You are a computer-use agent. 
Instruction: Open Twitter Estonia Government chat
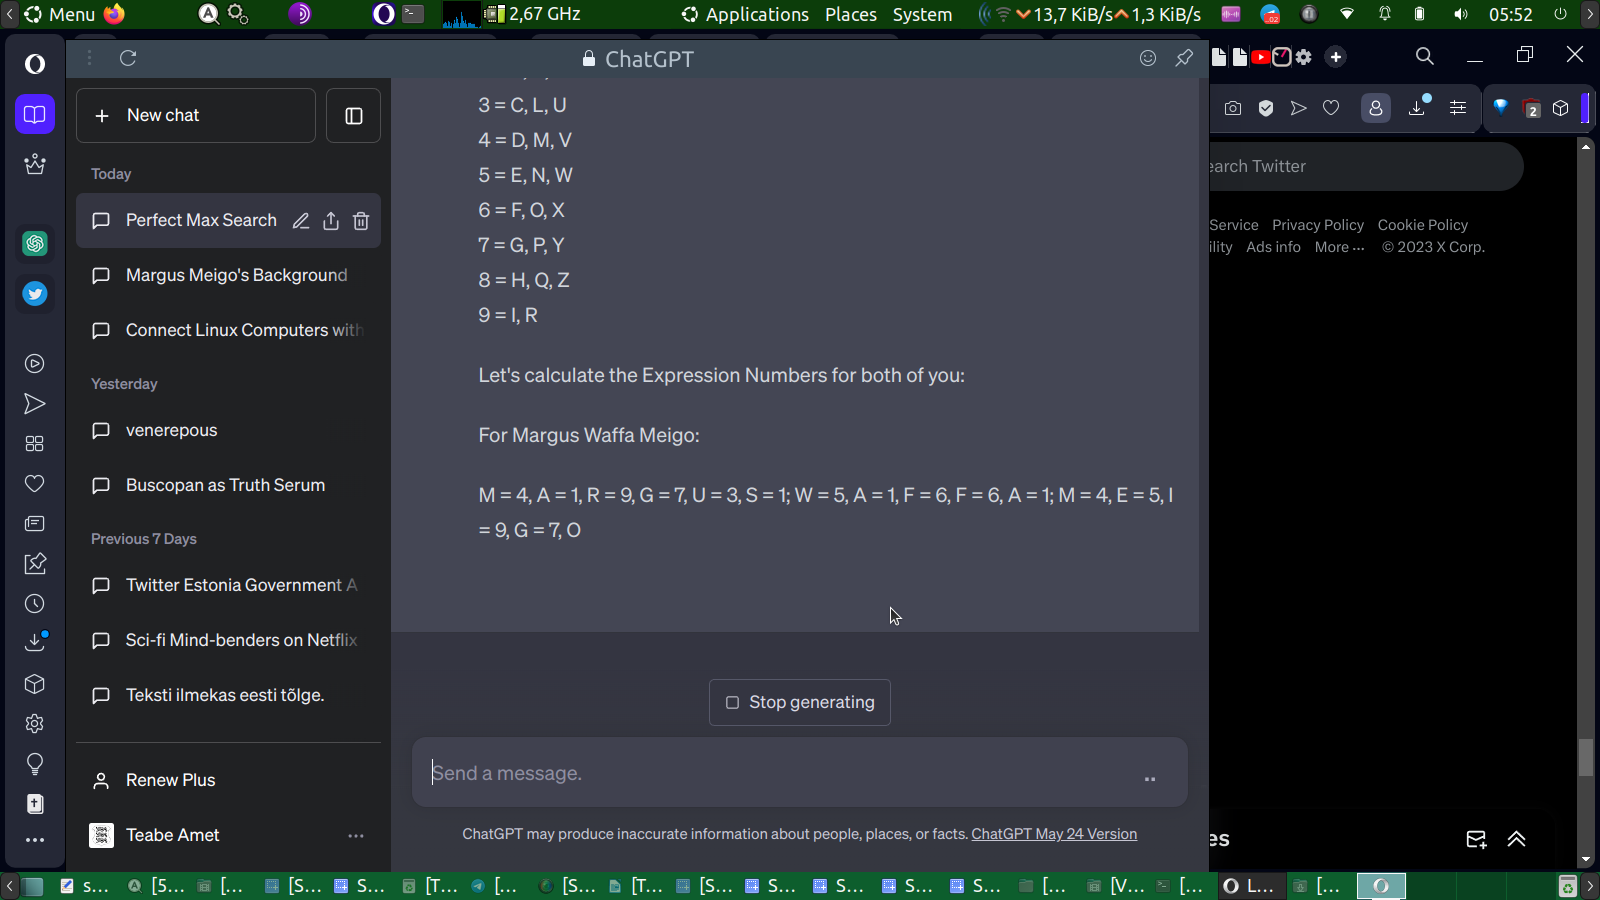coord(228,585)
